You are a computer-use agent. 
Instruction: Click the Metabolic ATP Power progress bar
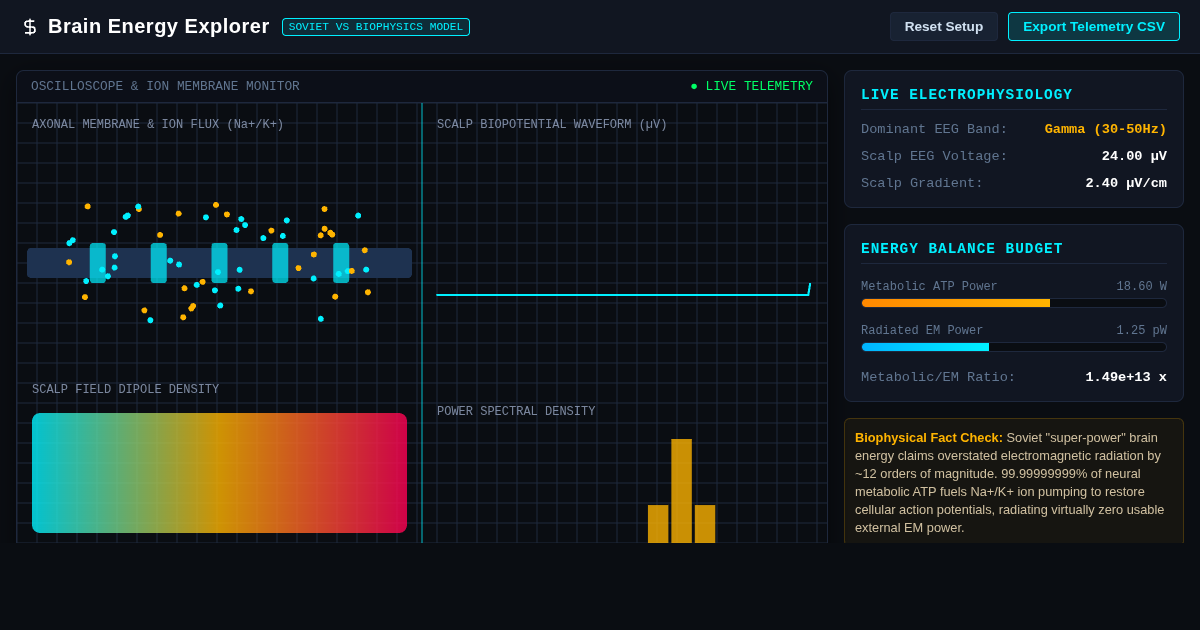click(1014, 303)
